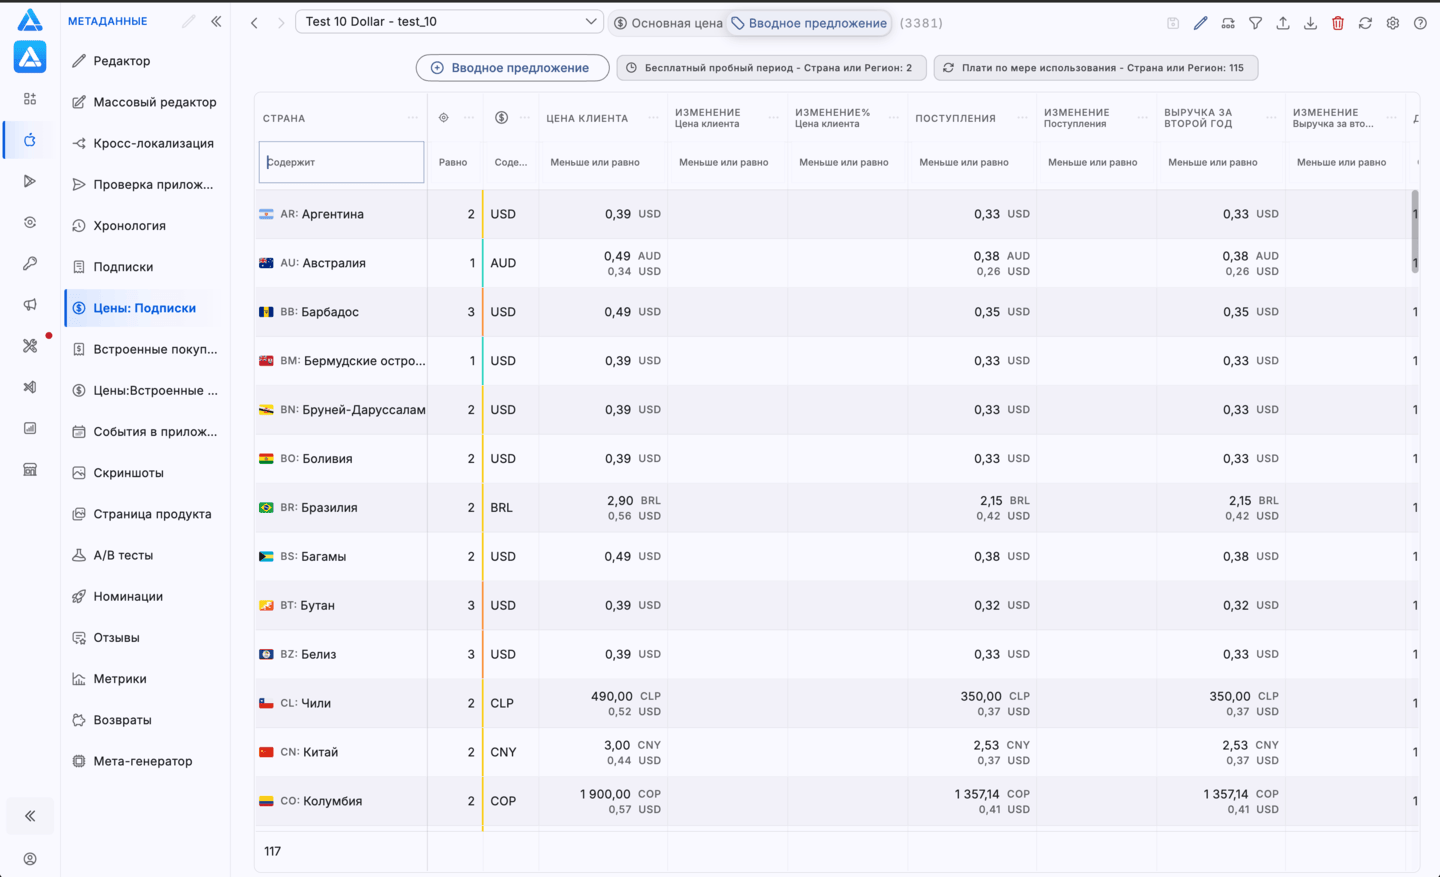Open the filter funnel icon in toolbar
Screen dimensions: 1440x877
tap(1255, 23)
